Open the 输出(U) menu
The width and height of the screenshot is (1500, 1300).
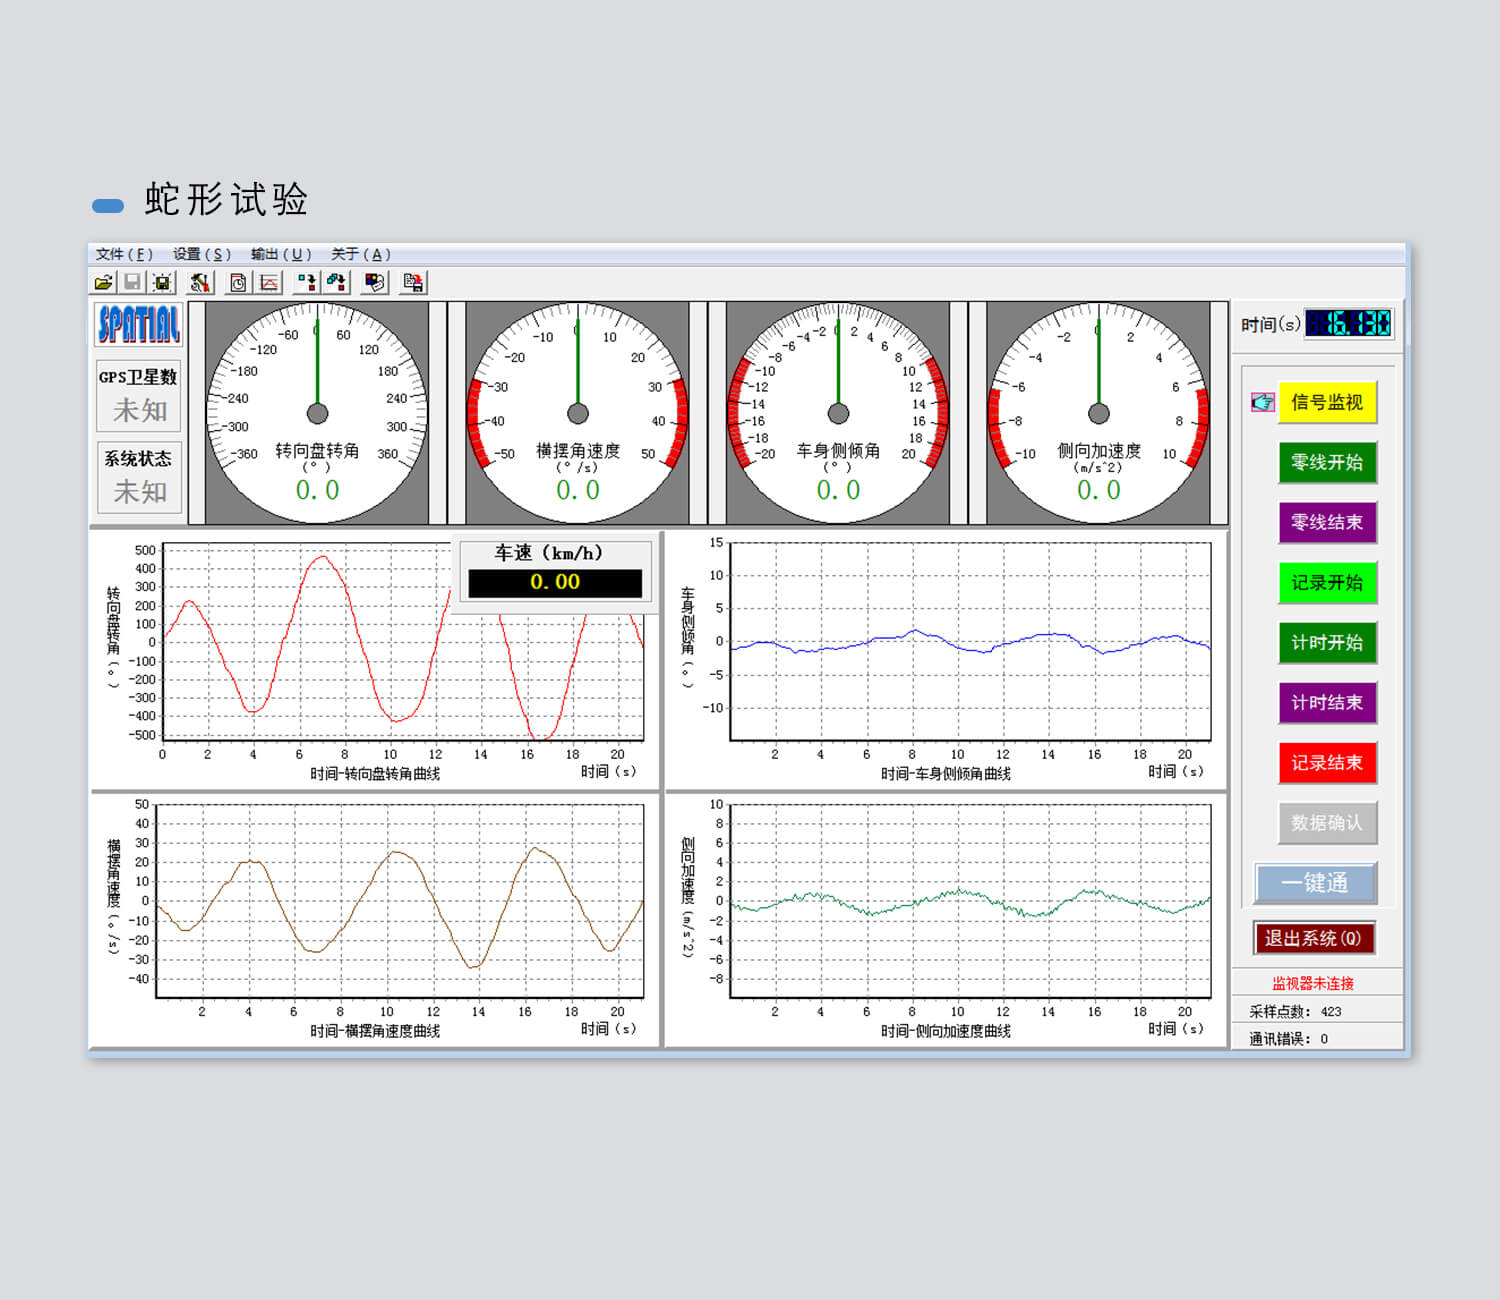click(x=281, y=254)
